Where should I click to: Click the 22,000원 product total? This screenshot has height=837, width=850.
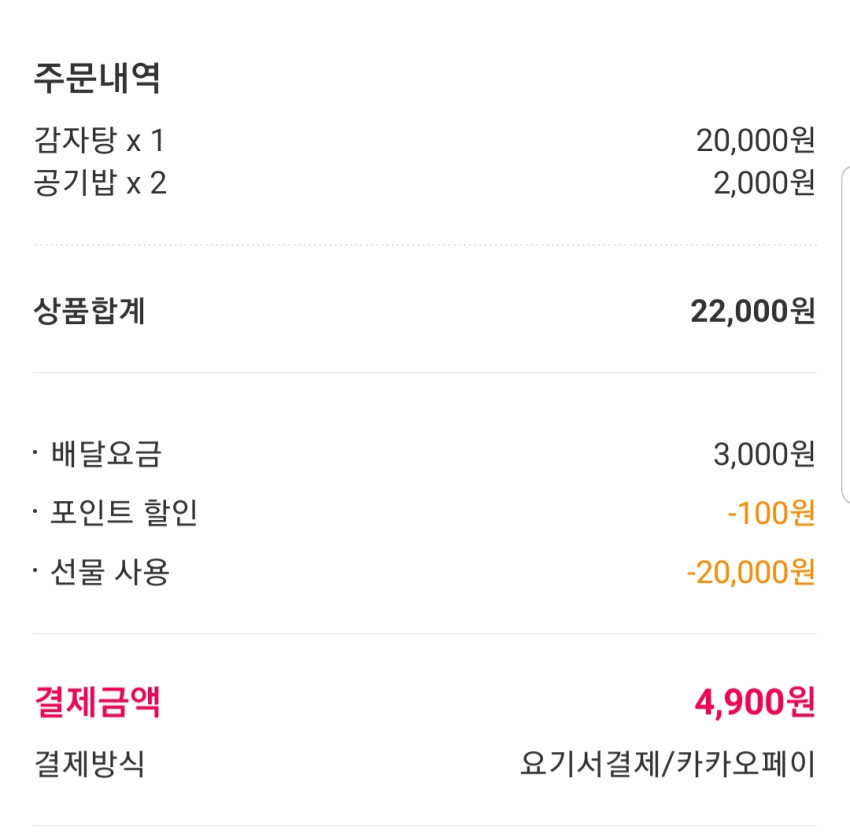(752, 311)
